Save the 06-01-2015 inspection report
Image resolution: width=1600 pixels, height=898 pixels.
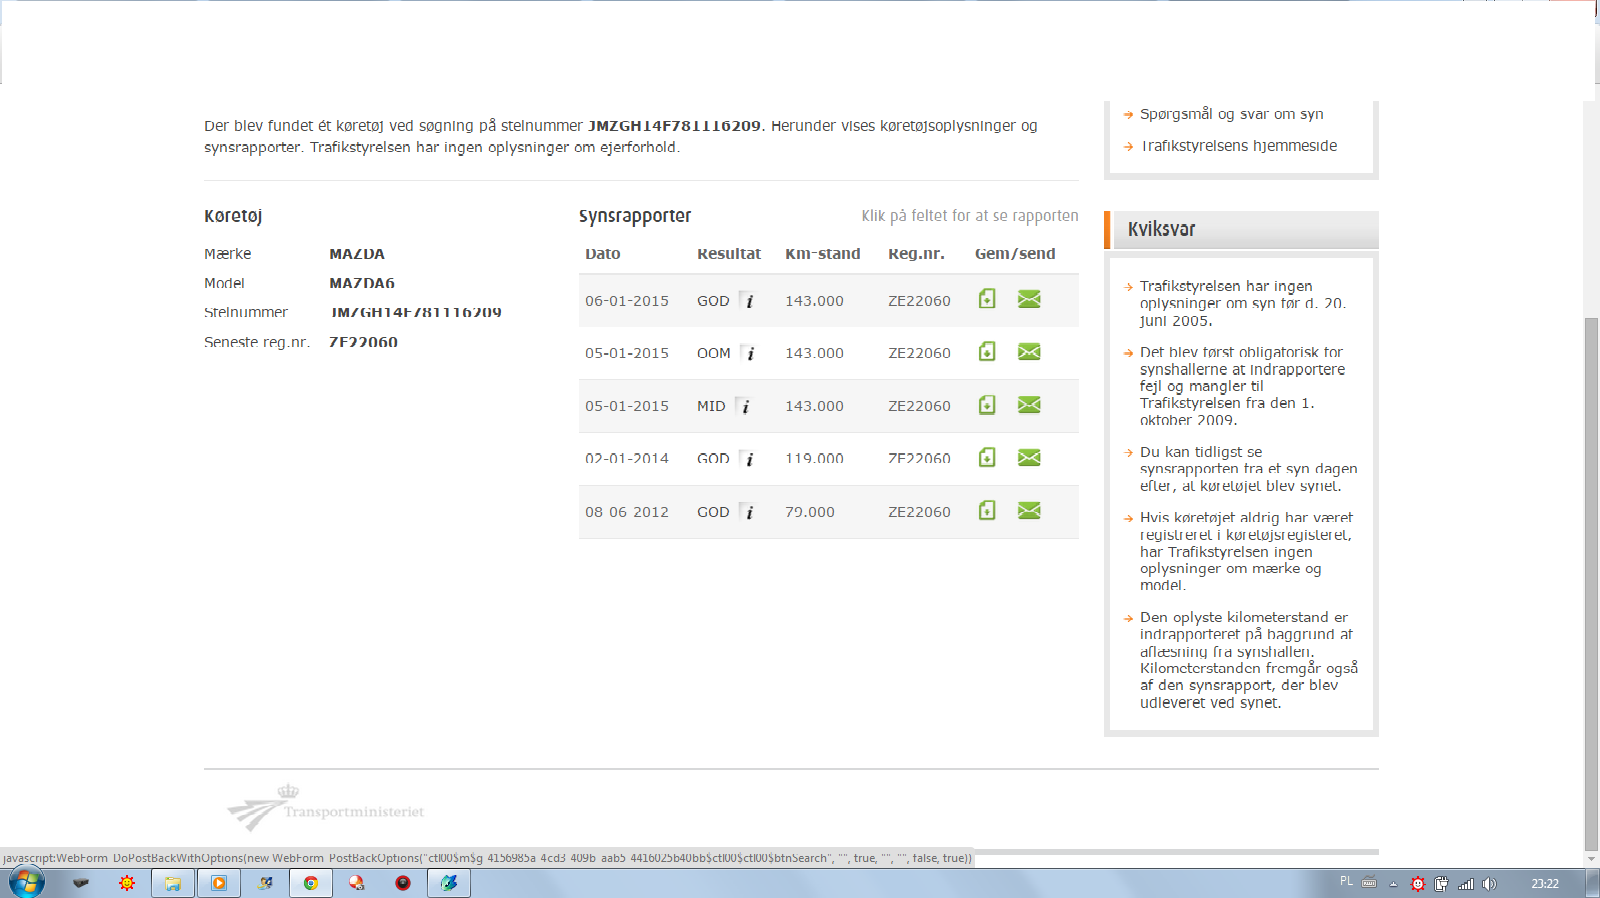tap(987, 299)
